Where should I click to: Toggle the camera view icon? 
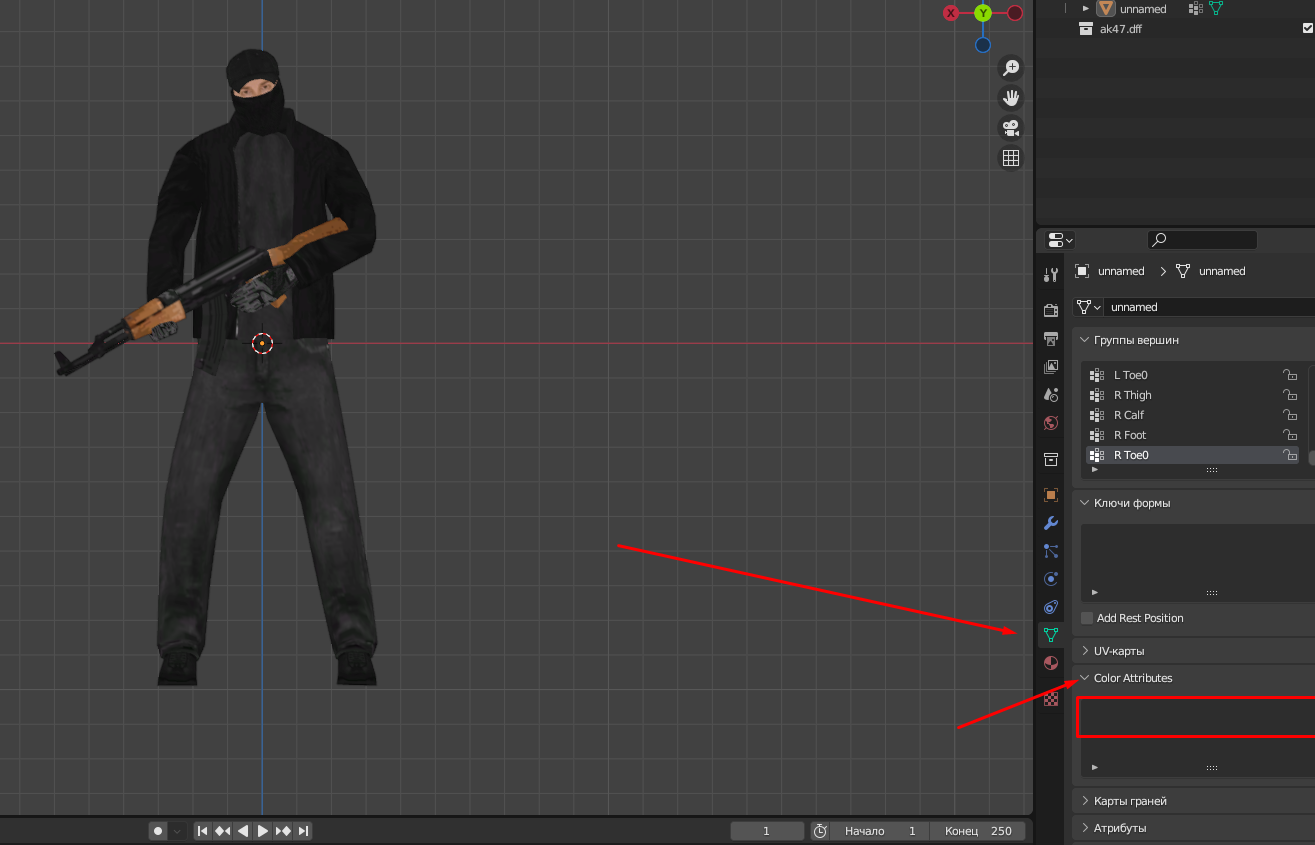tap(1011, 128)
